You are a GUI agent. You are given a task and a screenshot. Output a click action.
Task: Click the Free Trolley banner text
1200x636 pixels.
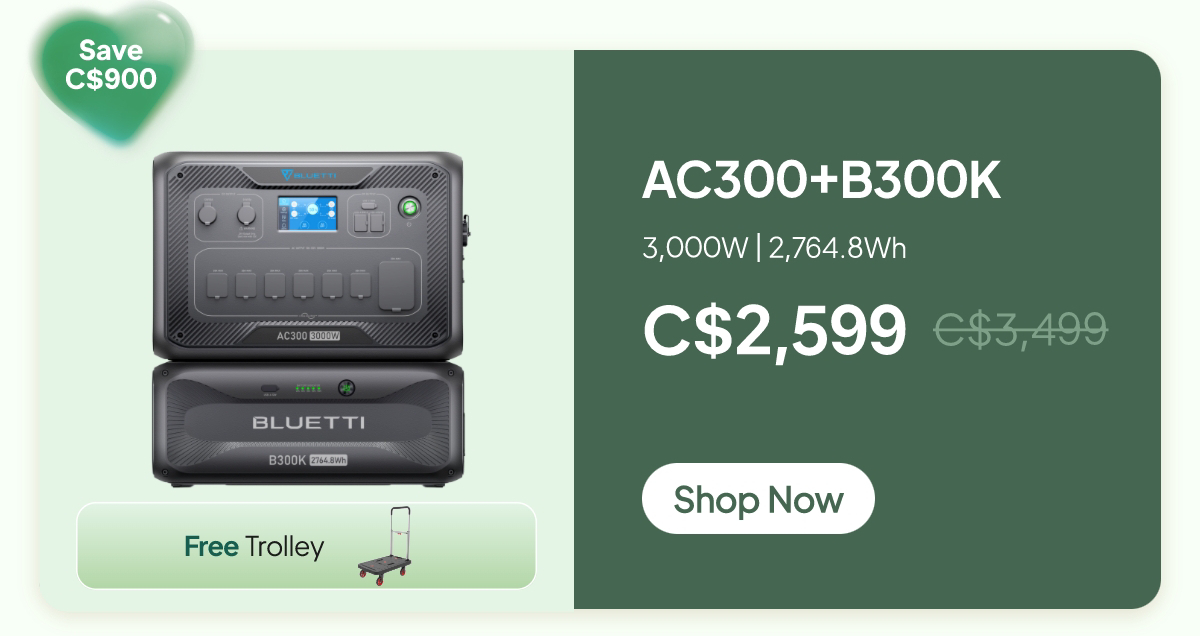click(254, 547)
